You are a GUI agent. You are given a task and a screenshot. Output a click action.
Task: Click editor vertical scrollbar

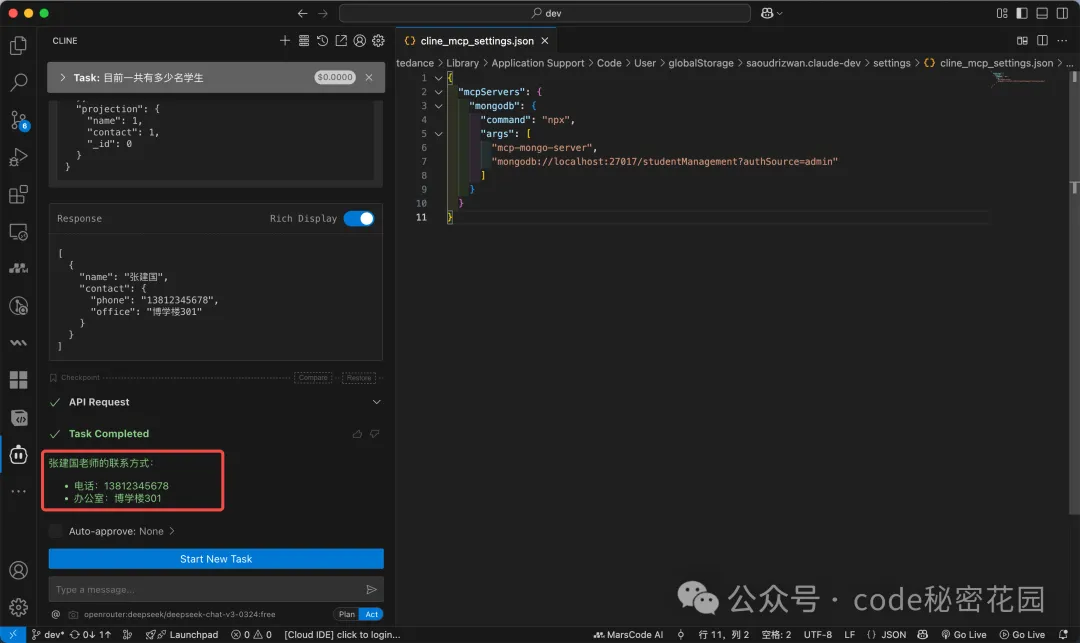[1074, 293]
